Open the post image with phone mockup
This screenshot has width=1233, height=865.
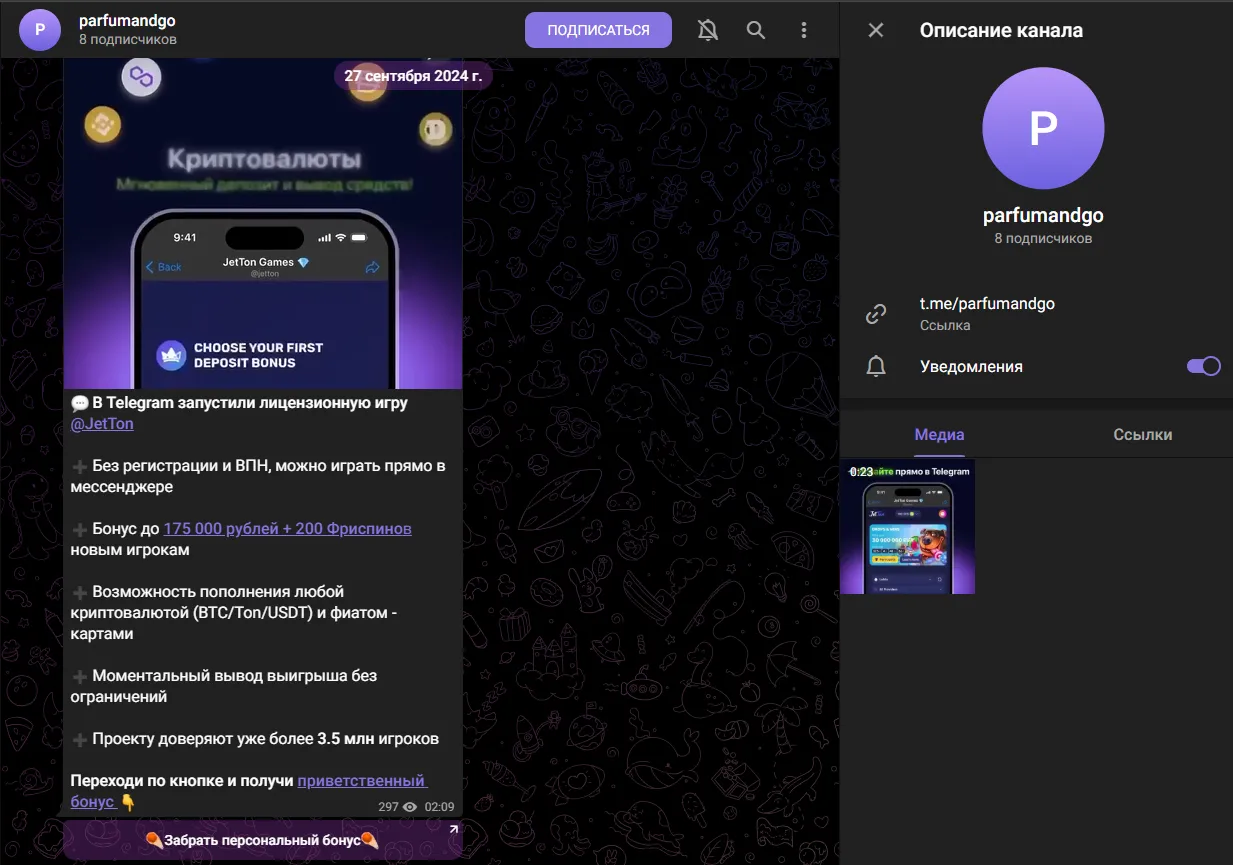(x=263, y=224)
